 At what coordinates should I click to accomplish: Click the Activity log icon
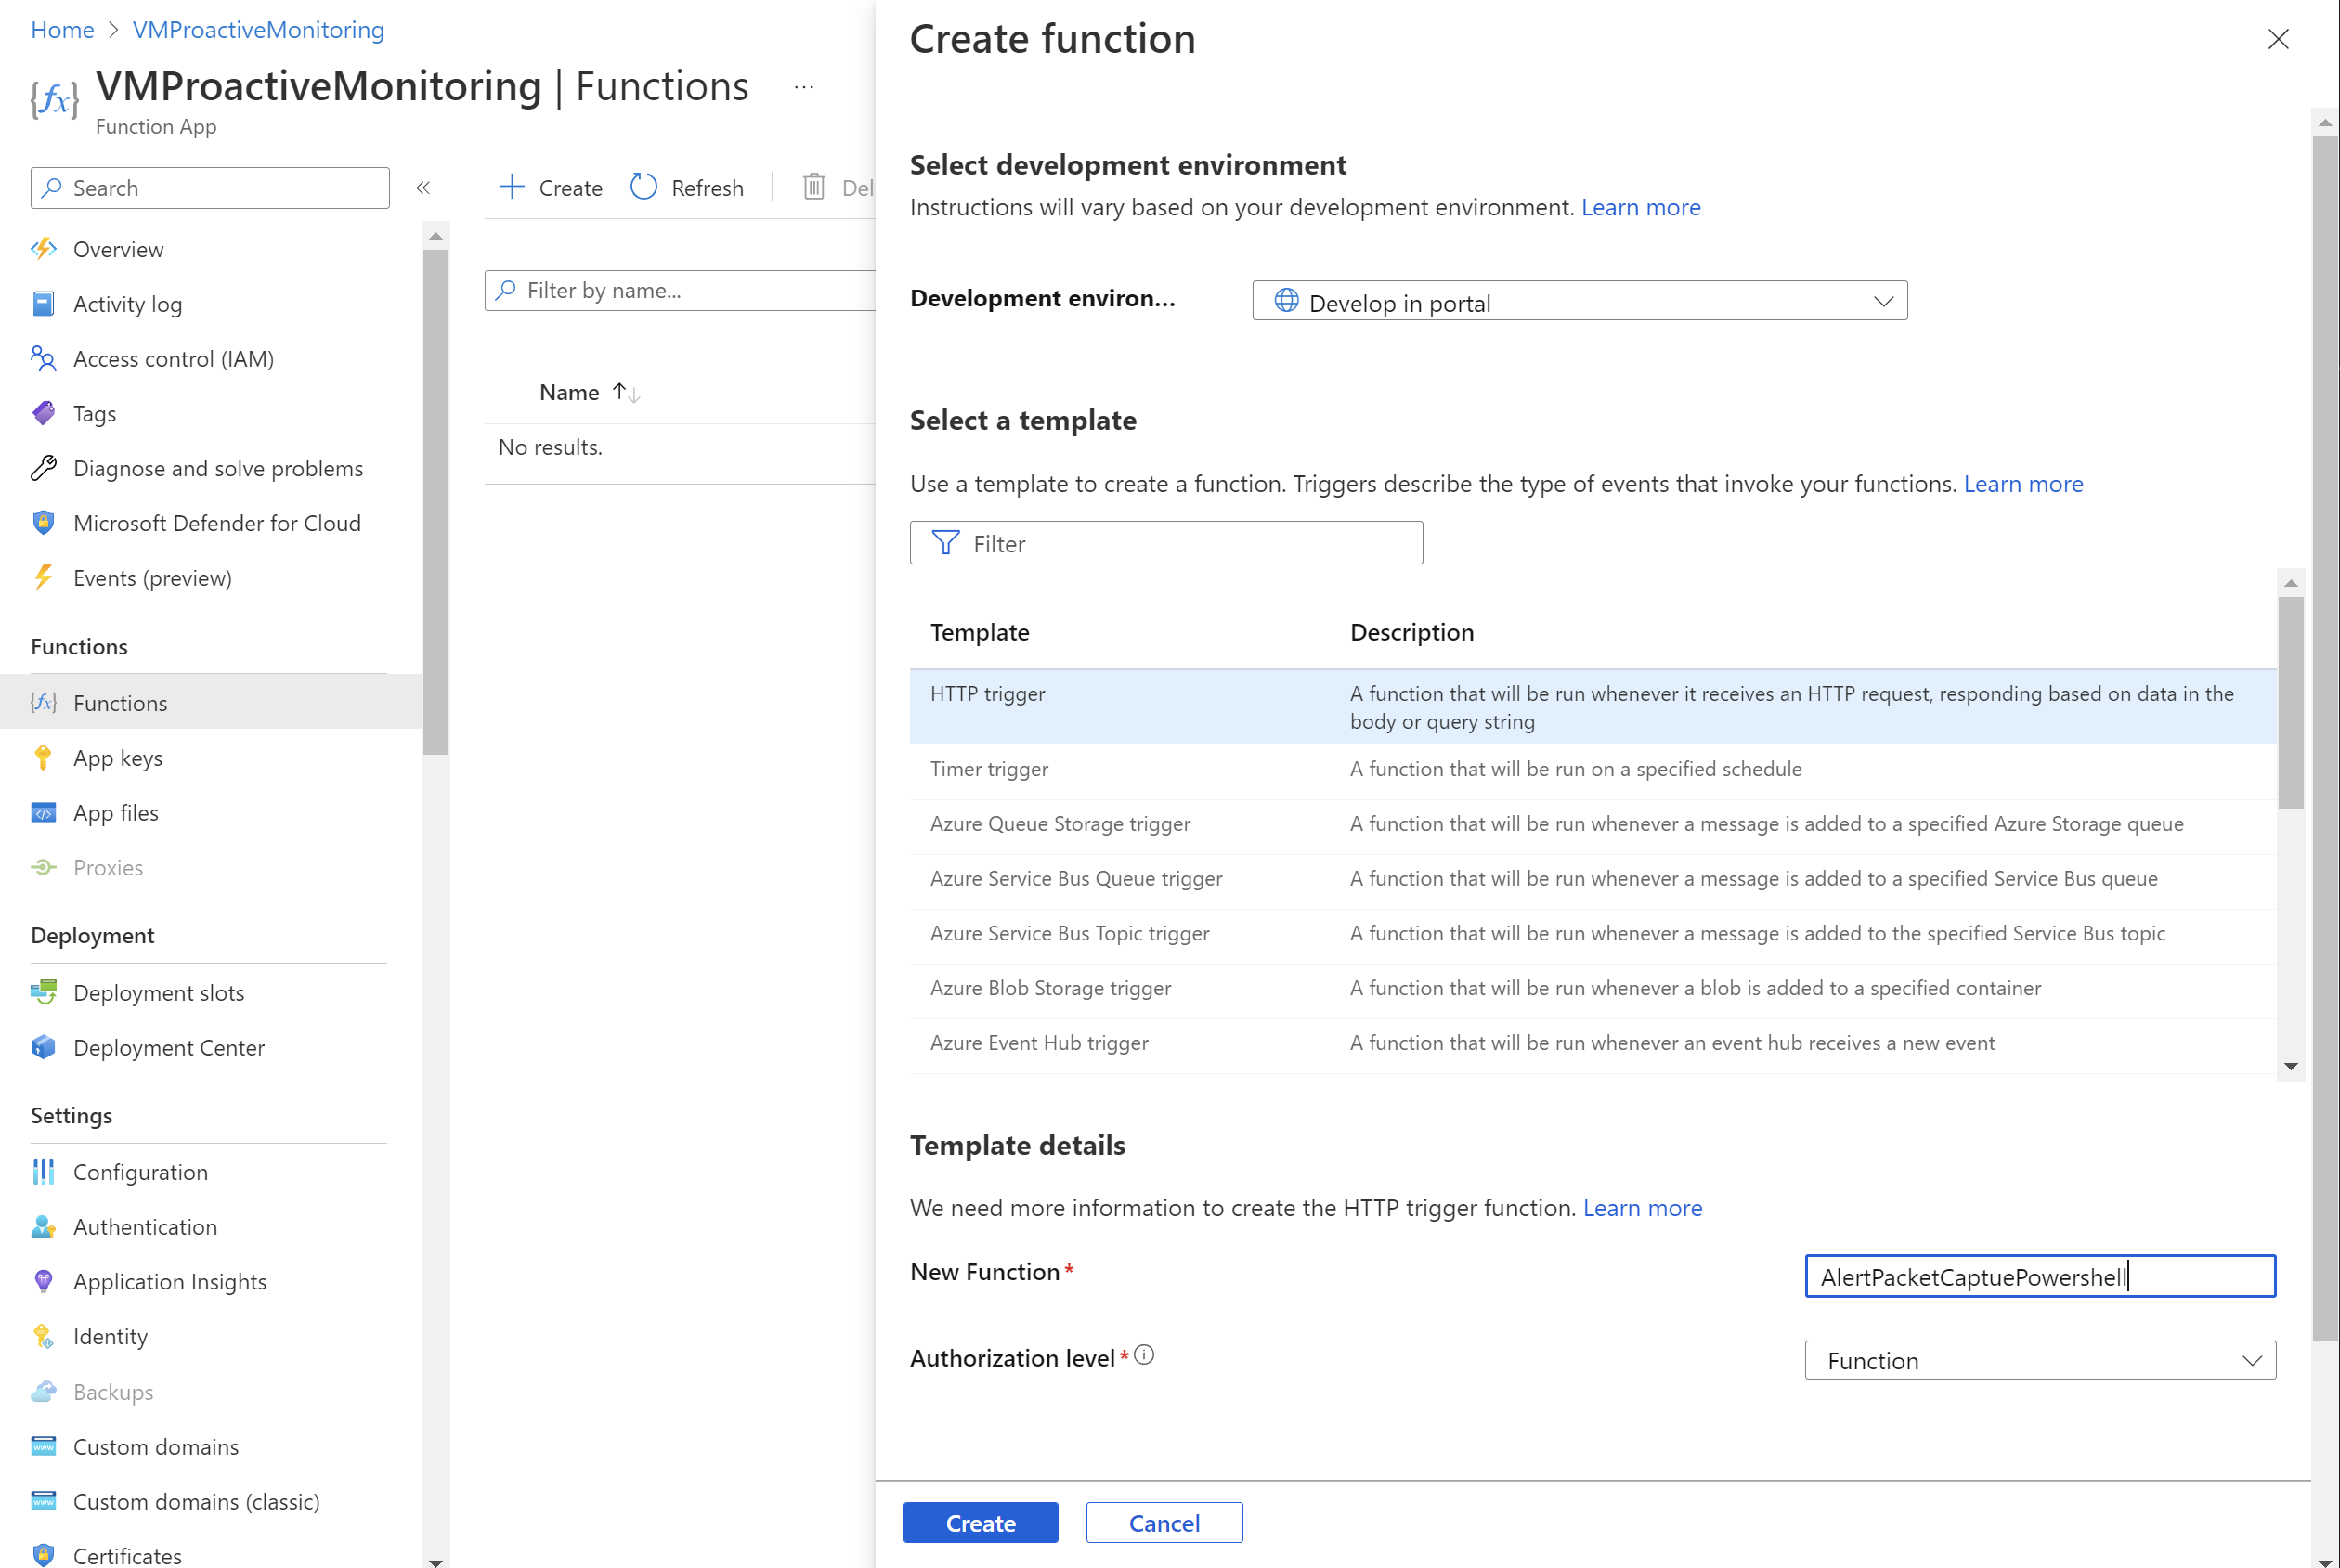(44, 303)
